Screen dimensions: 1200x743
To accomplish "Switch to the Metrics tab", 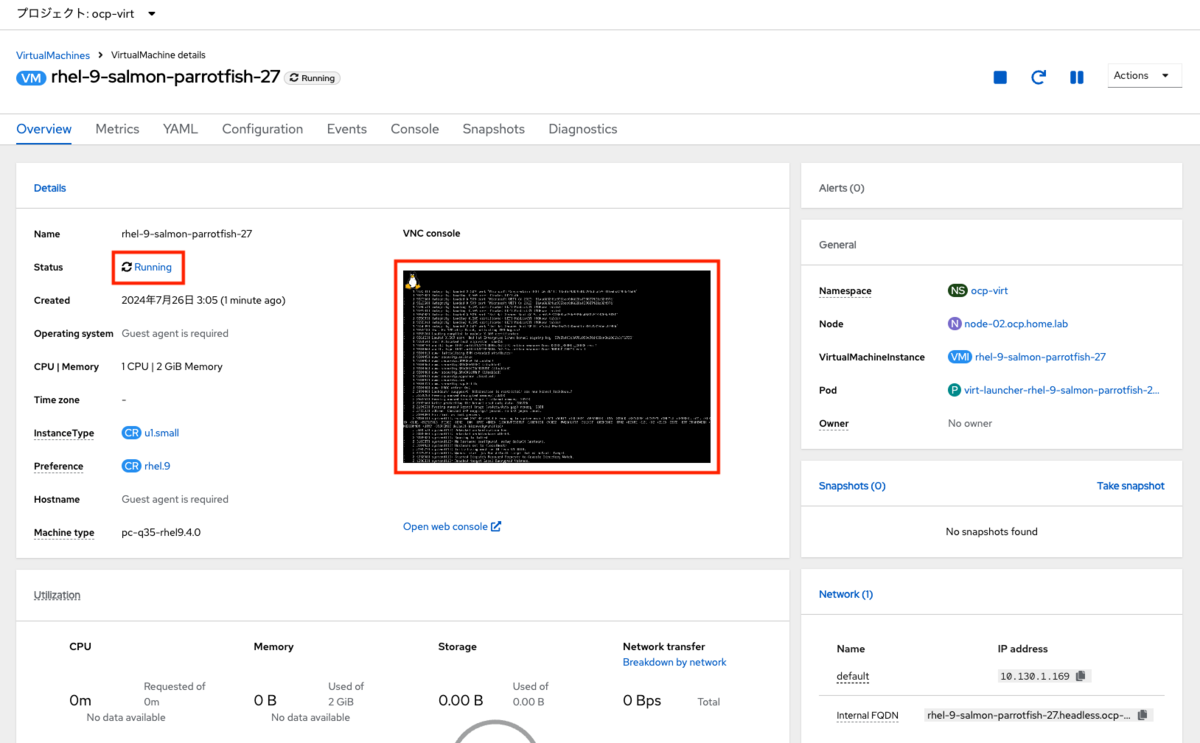I will [x=117, y=129].
